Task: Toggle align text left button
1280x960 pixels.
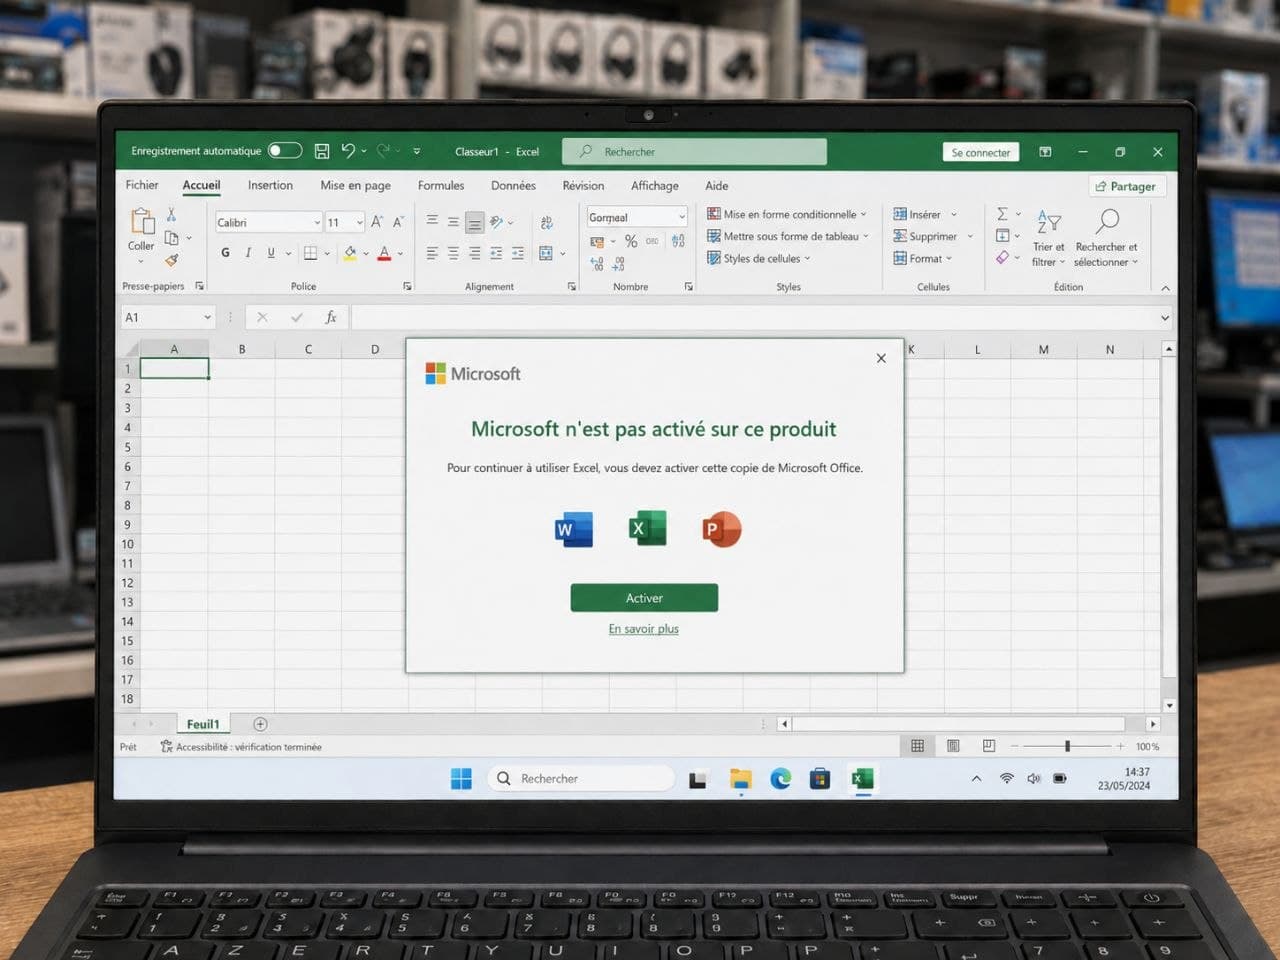Action: (432, 253)
